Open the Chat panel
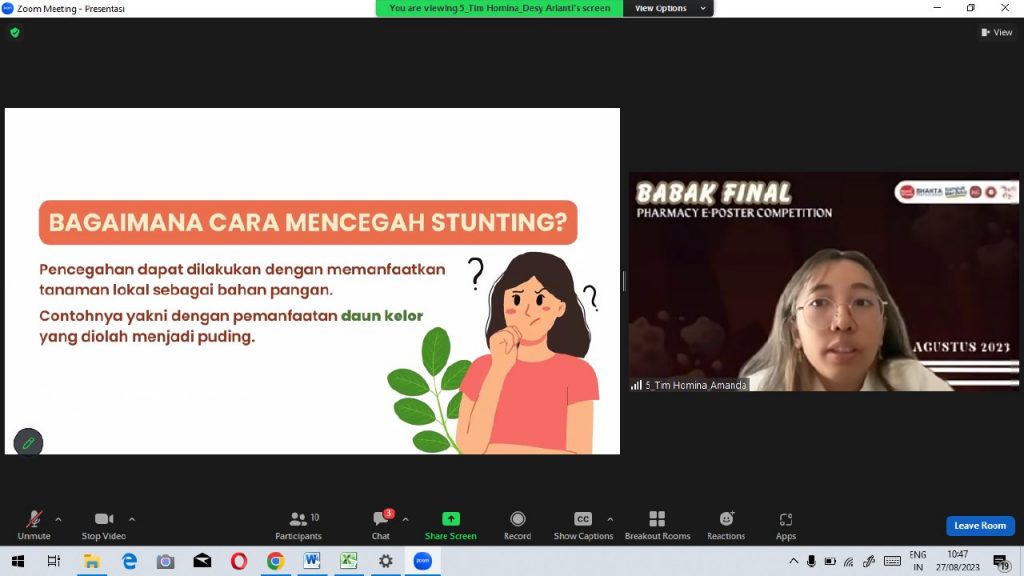Viewport: 1024px width, 576px height. pos(381,524)
